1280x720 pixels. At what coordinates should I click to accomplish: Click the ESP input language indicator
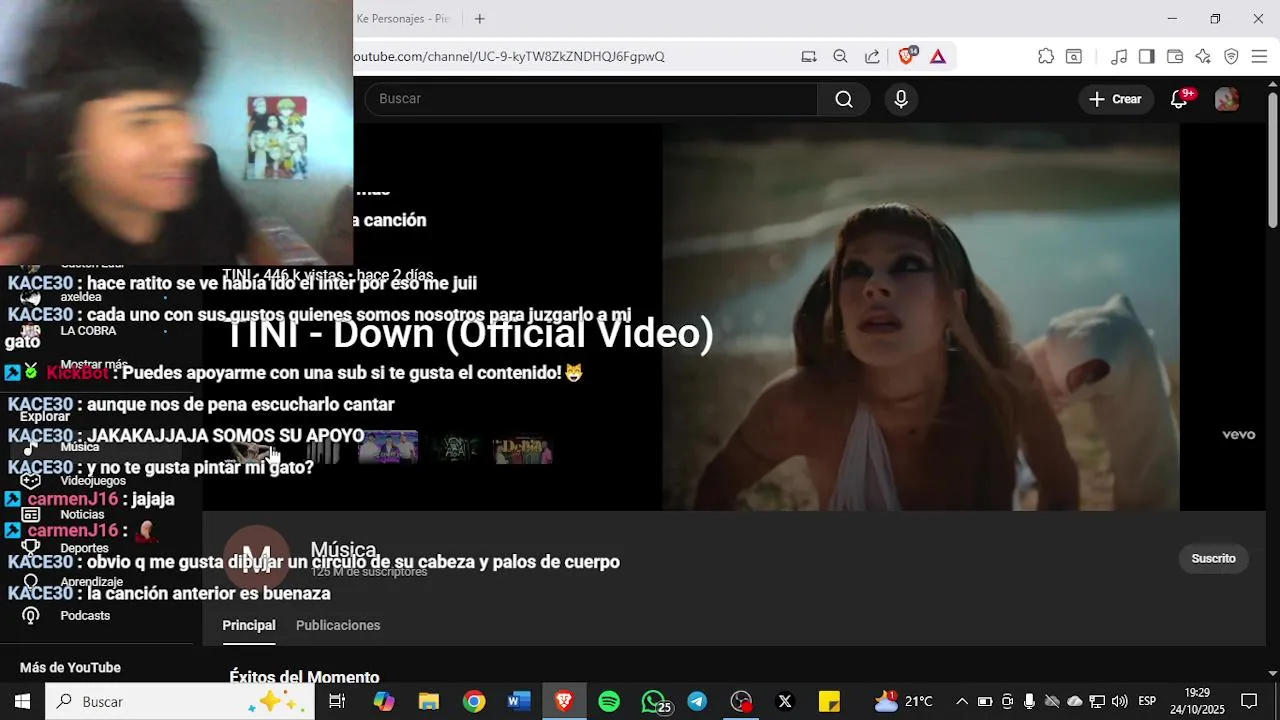[x=1147, y=701]
